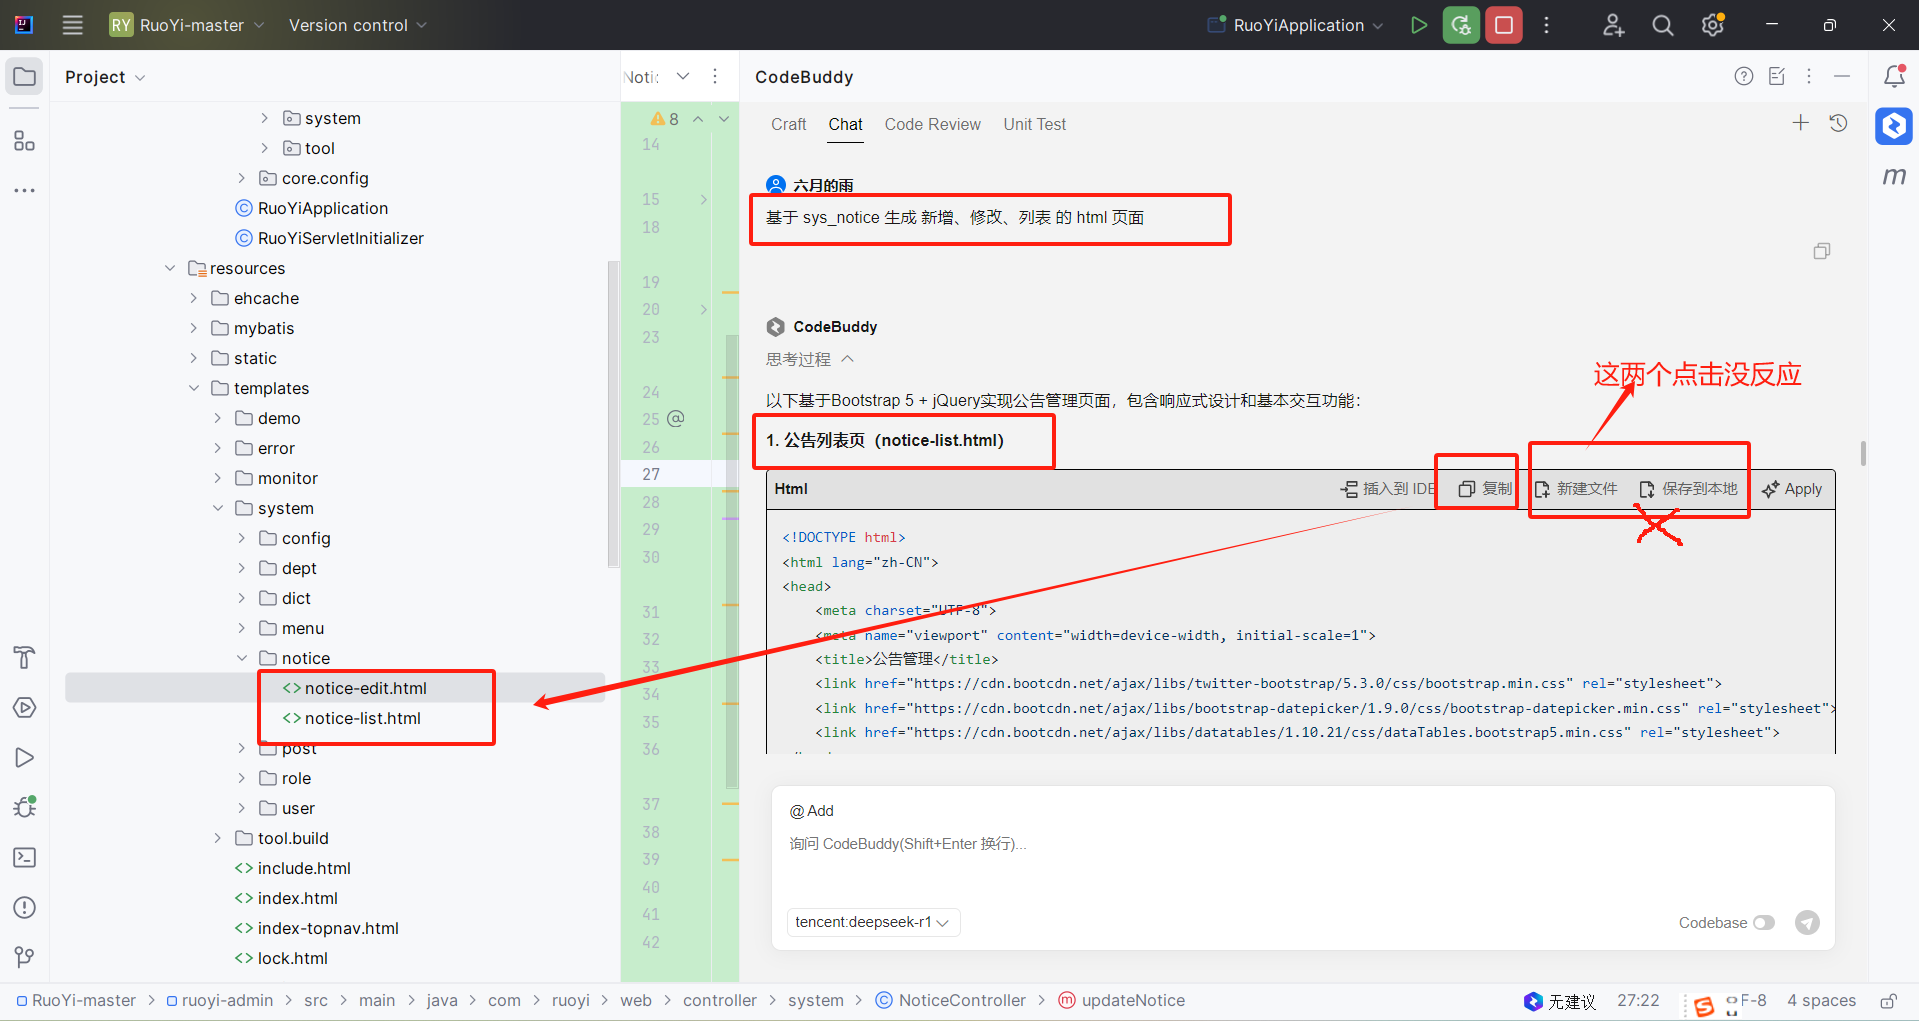1919x1021 pixels.
Task: Click the 保存到本地 button
Action: (x=1689, y=489)
